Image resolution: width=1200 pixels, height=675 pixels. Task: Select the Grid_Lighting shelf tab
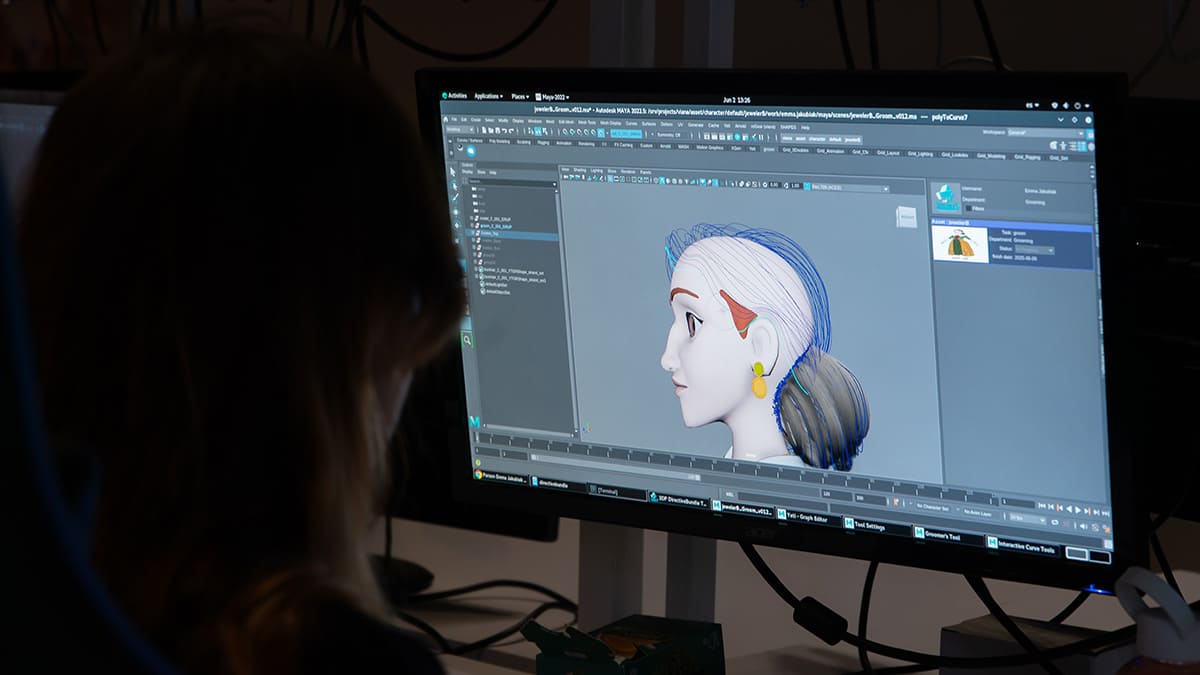point(919,153)
